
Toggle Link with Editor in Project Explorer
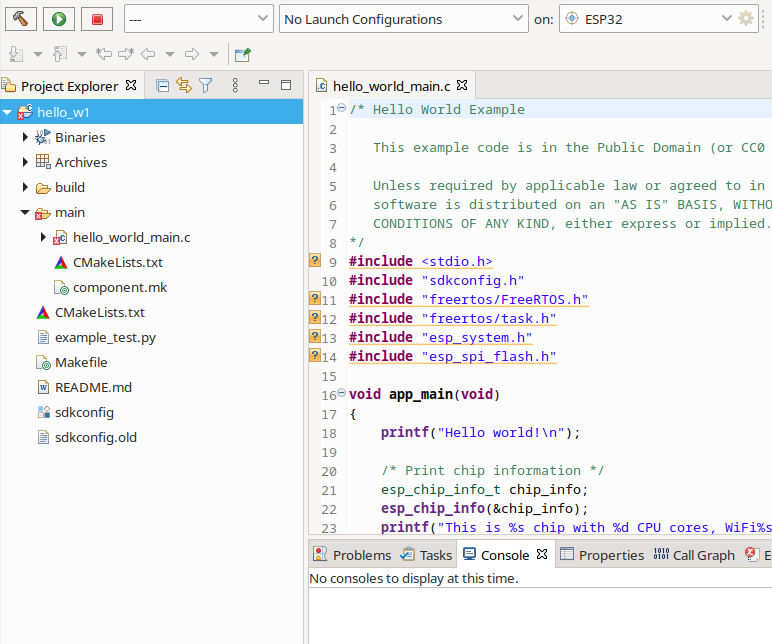184,85
